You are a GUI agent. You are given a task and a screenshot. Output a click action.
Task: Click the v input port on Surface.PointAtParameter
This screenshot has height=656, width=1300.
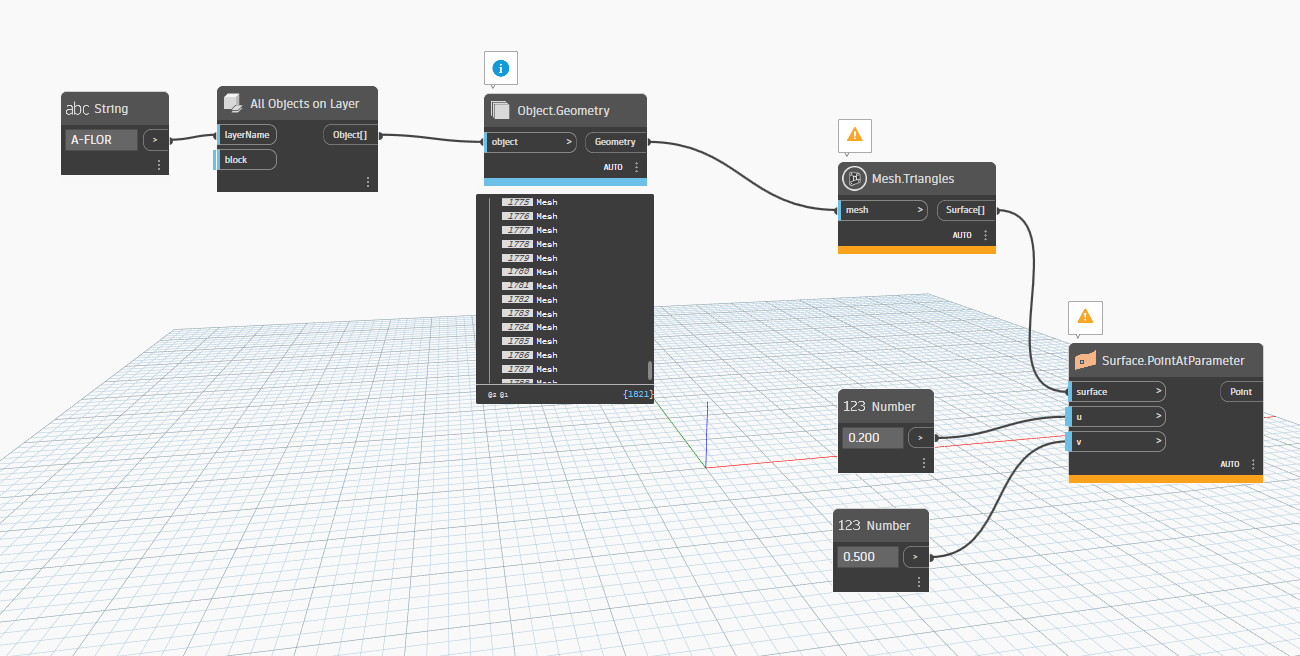coord(1117,441)
